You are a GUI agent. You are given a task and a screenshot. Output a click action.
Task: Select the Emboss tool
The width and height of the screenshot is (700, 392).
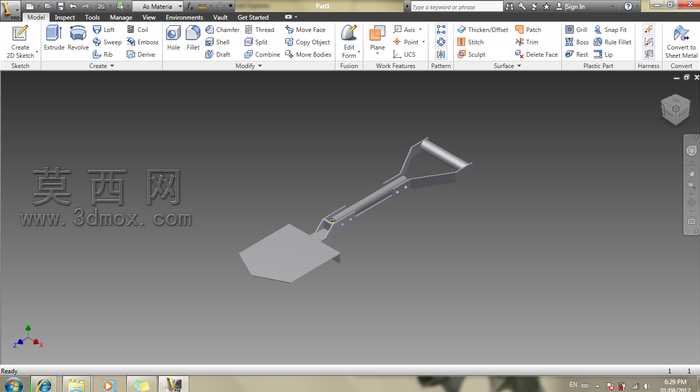[142, 42]
